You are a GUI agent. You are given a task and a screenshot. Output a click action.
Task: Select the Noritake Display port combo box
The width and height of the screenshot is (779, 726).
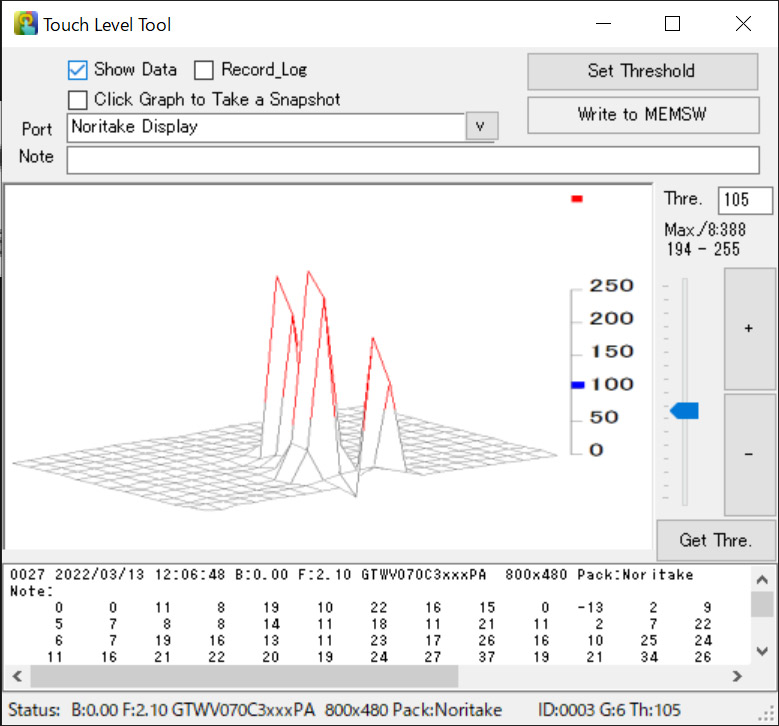[x=266, y=127]
